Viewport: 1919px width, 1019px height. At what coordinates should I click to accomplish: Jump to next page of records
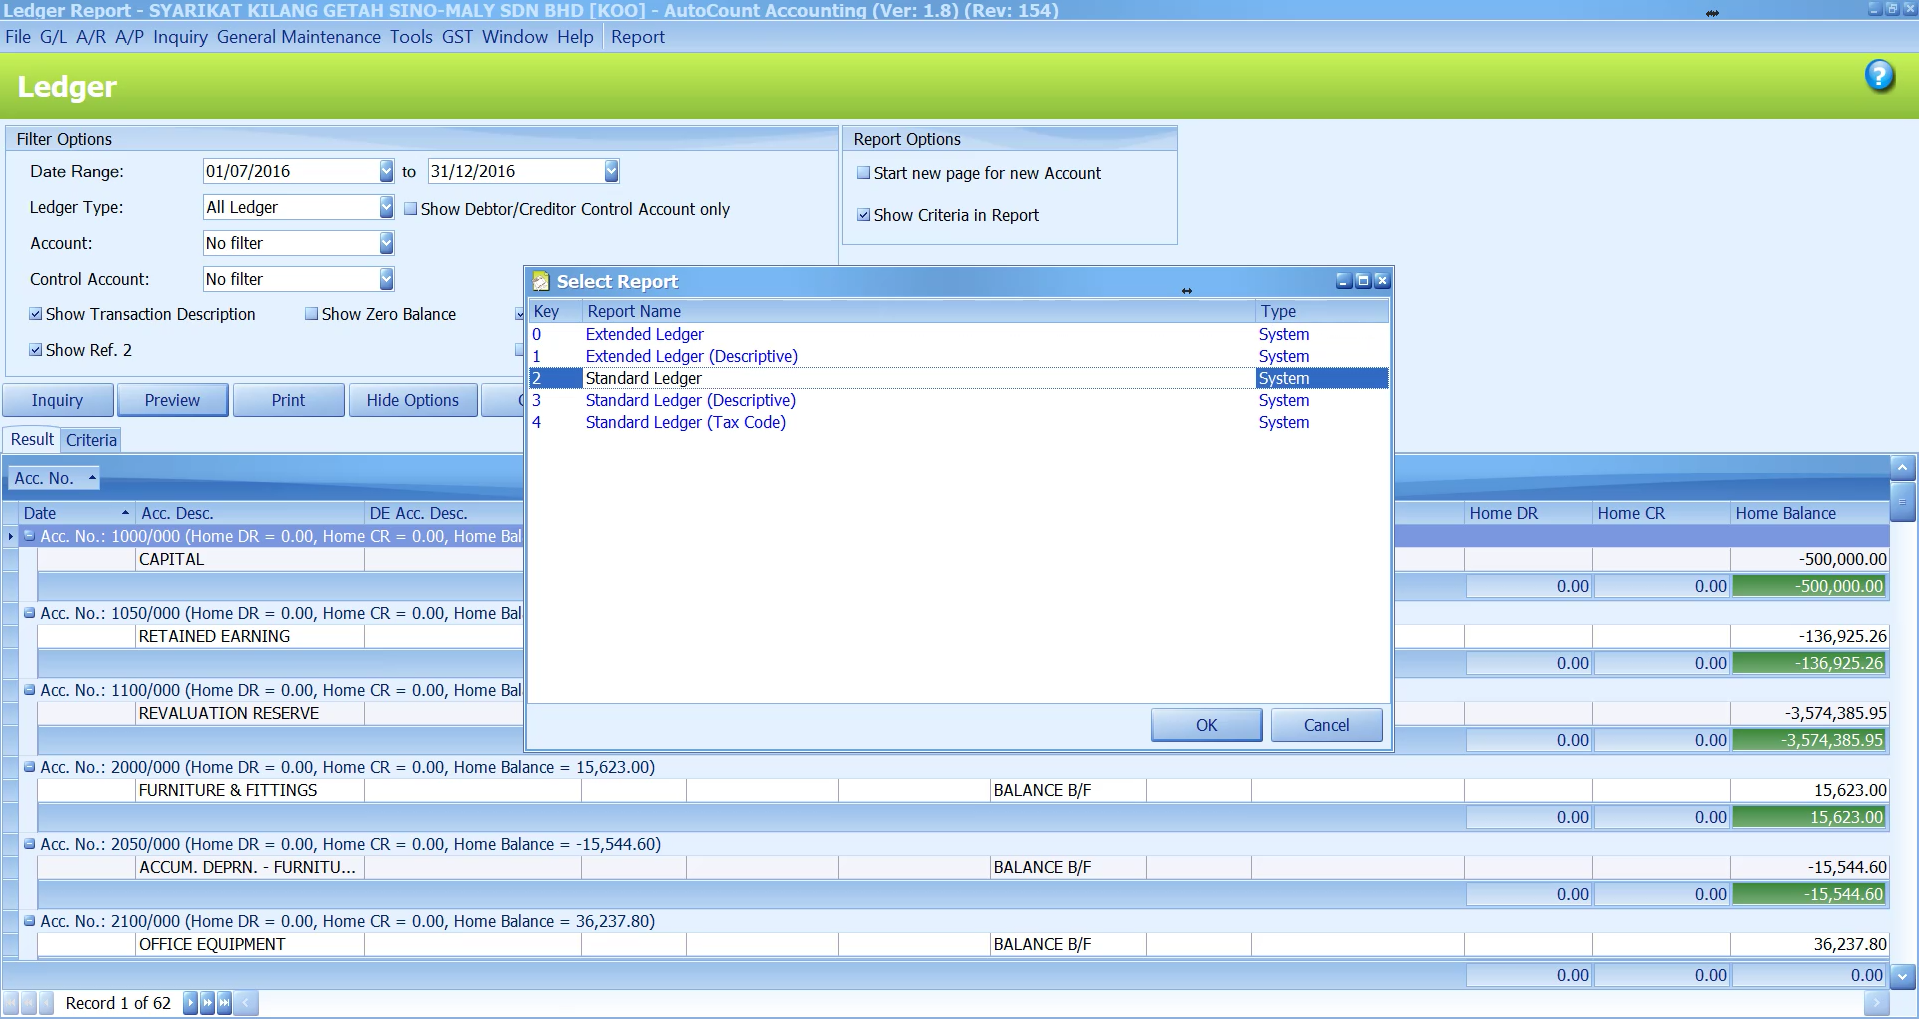pyautogui.click(x=207, y=1002)
